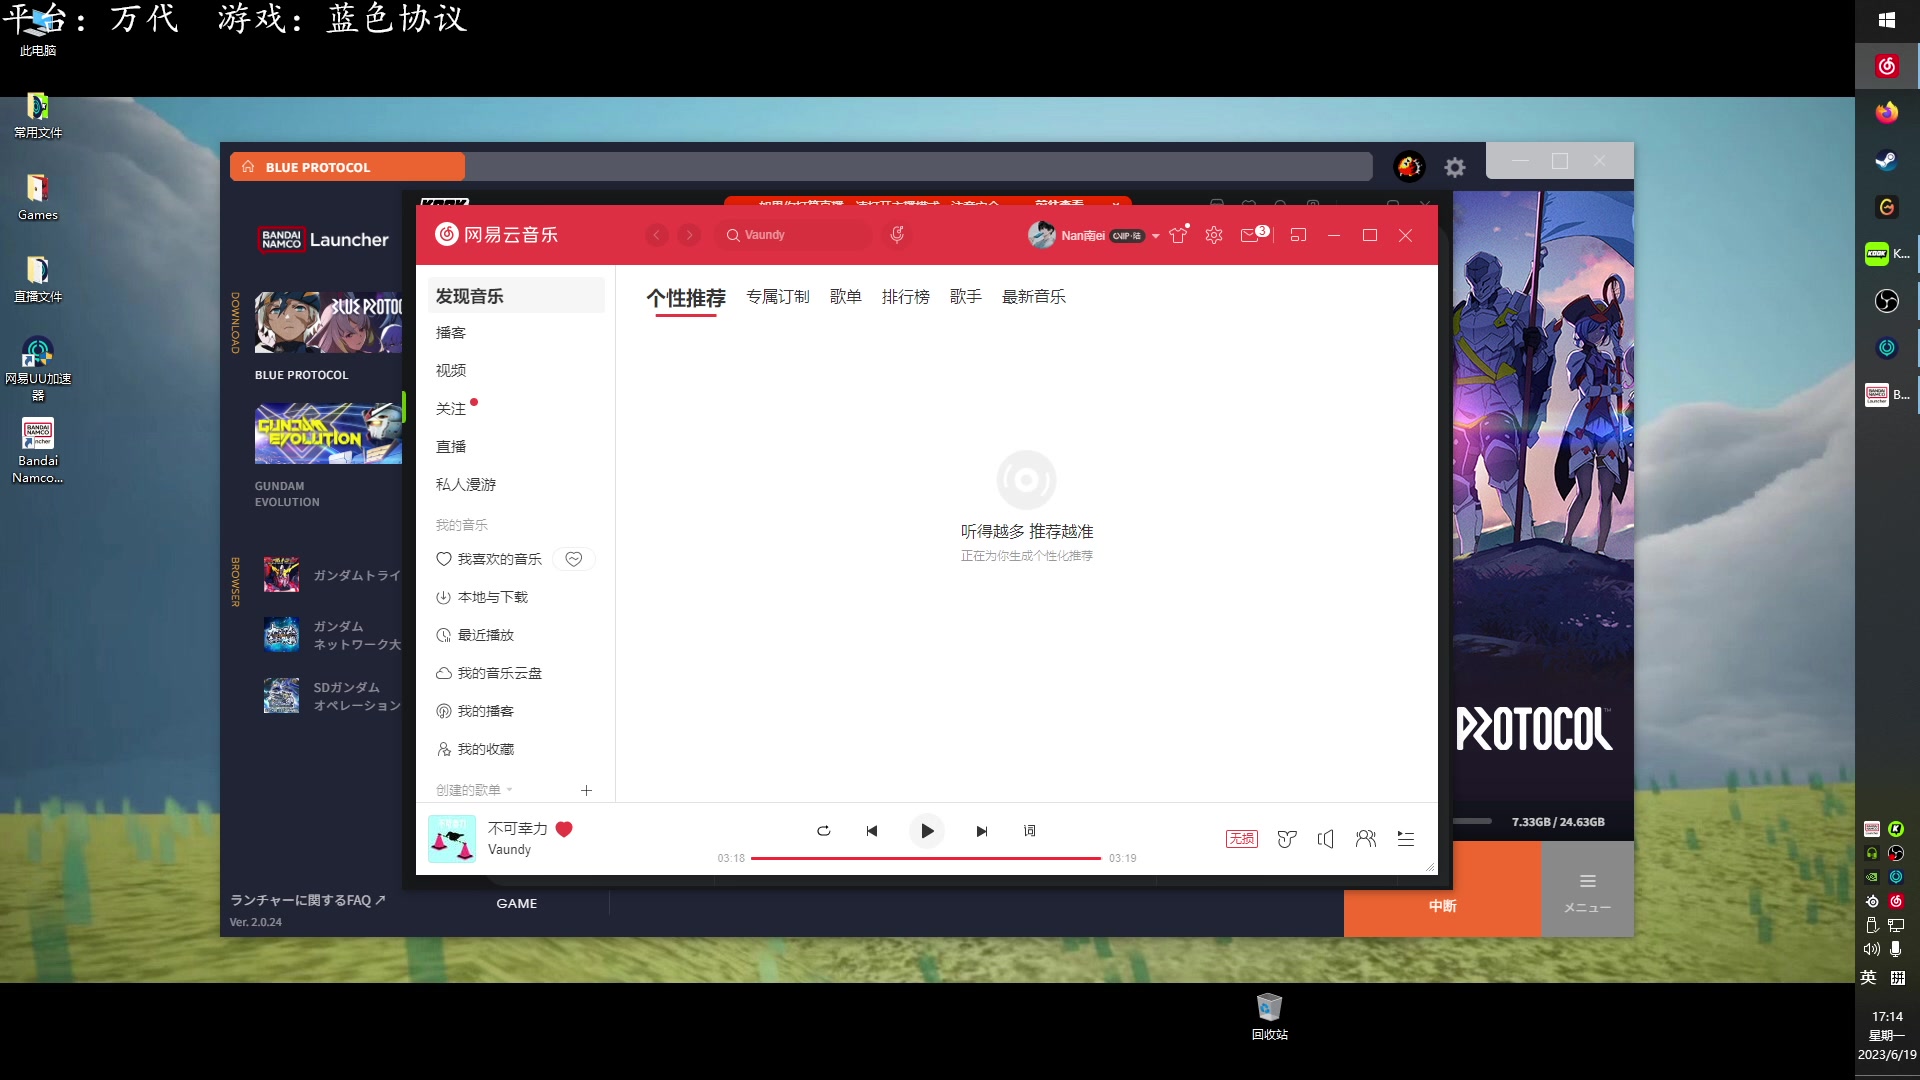Open the Windows Start button

[x=1887, y=20]
